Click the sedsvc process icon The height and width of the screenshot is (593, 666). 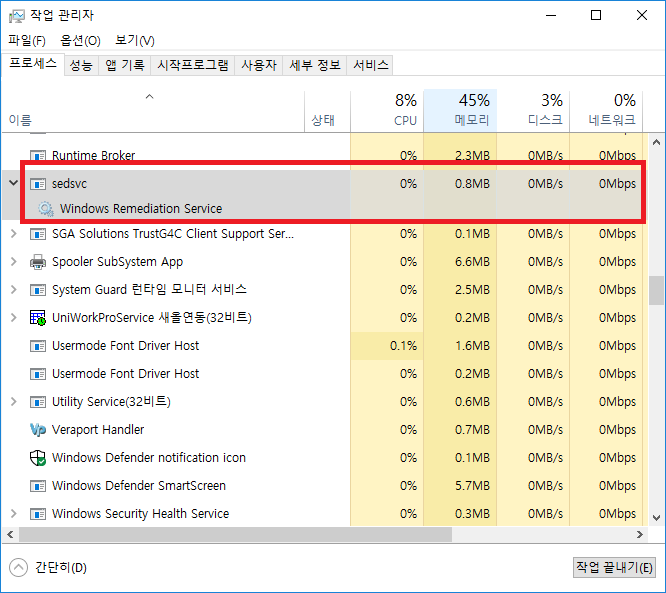point(38,184)
